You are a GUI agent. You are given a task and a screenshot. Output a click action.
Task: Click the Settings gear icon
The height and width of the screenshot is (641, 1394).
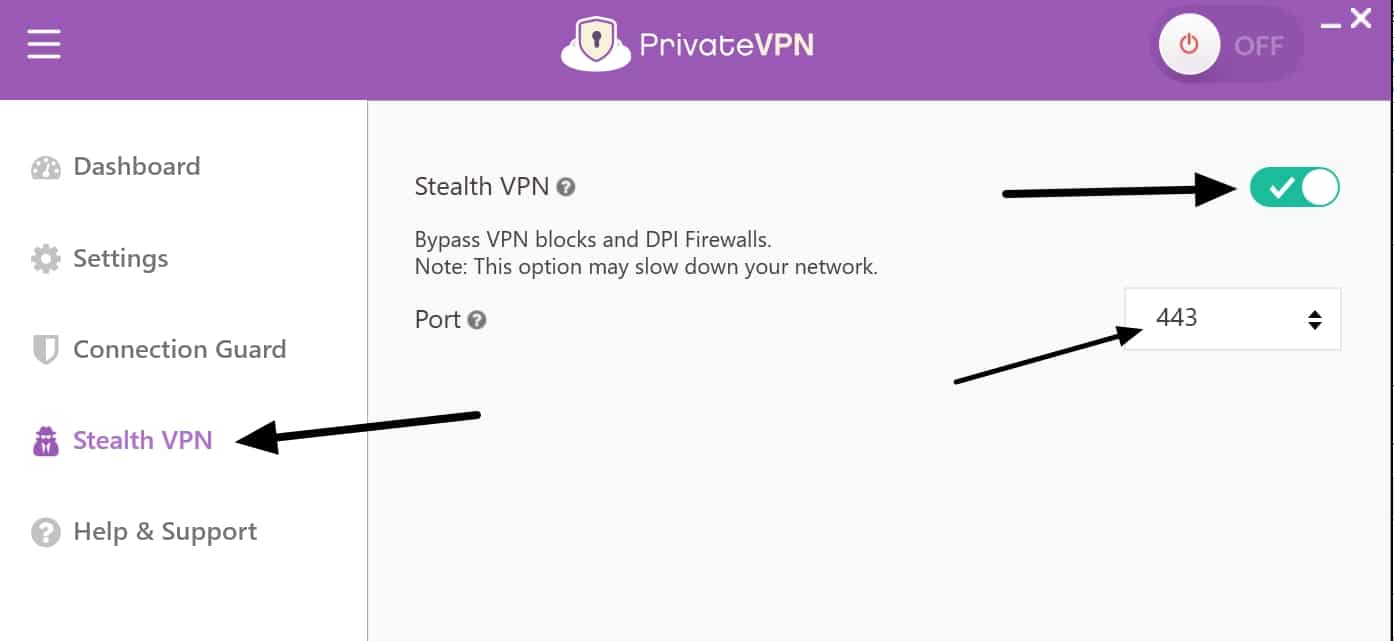click(46, 259)
